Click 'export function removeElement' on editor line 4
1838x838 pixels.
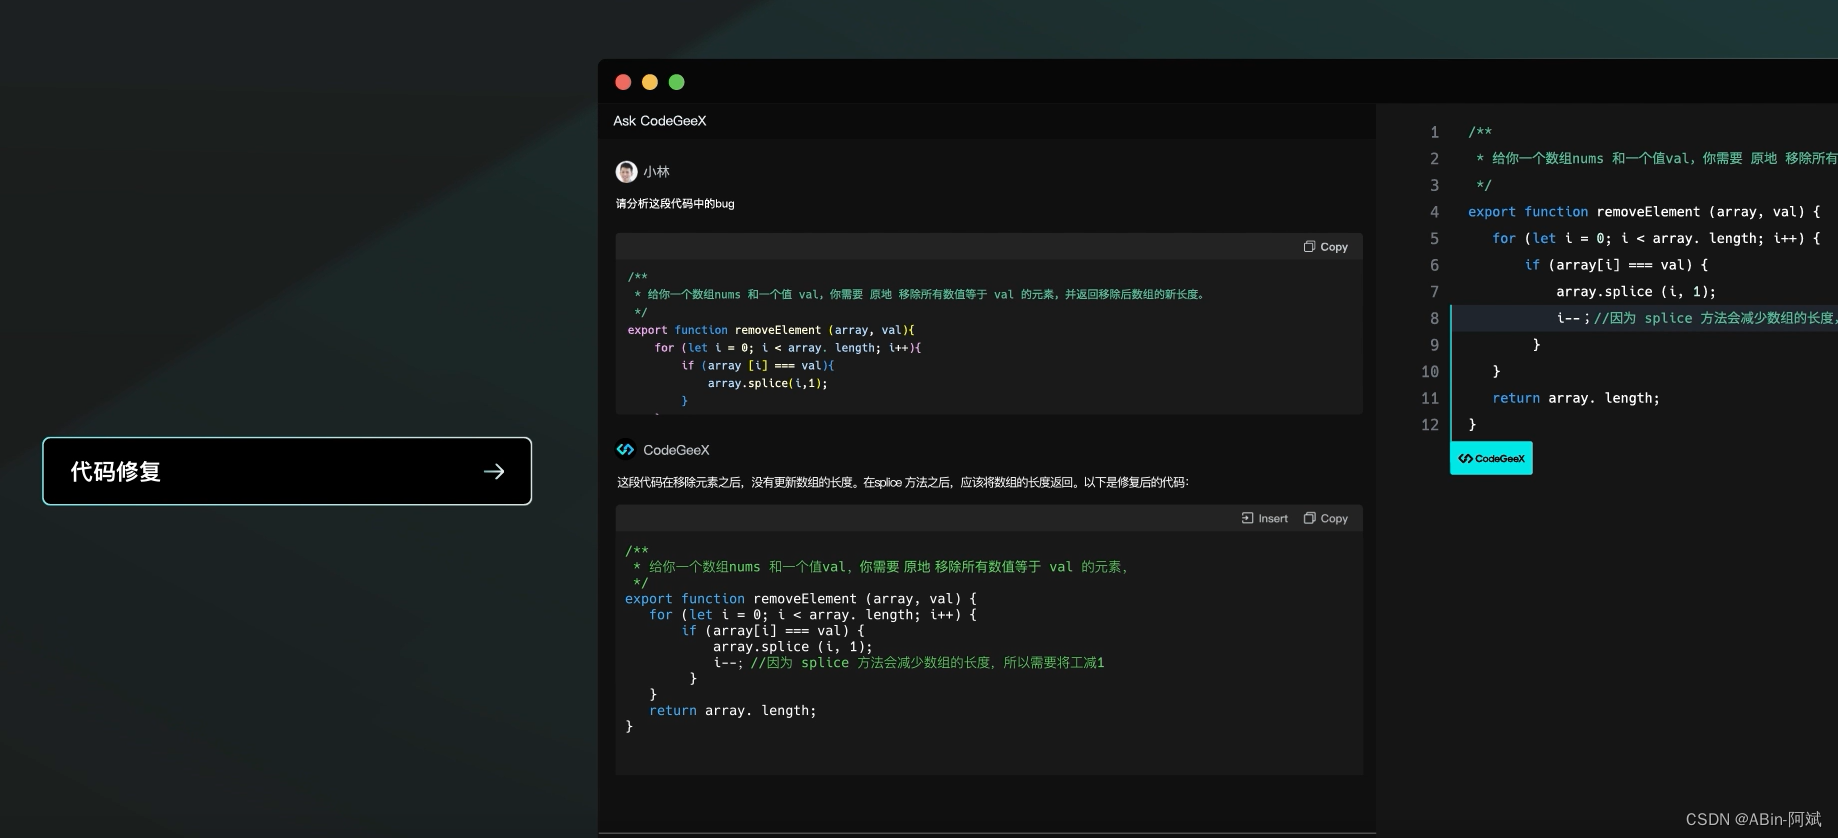pos(1584,212)
